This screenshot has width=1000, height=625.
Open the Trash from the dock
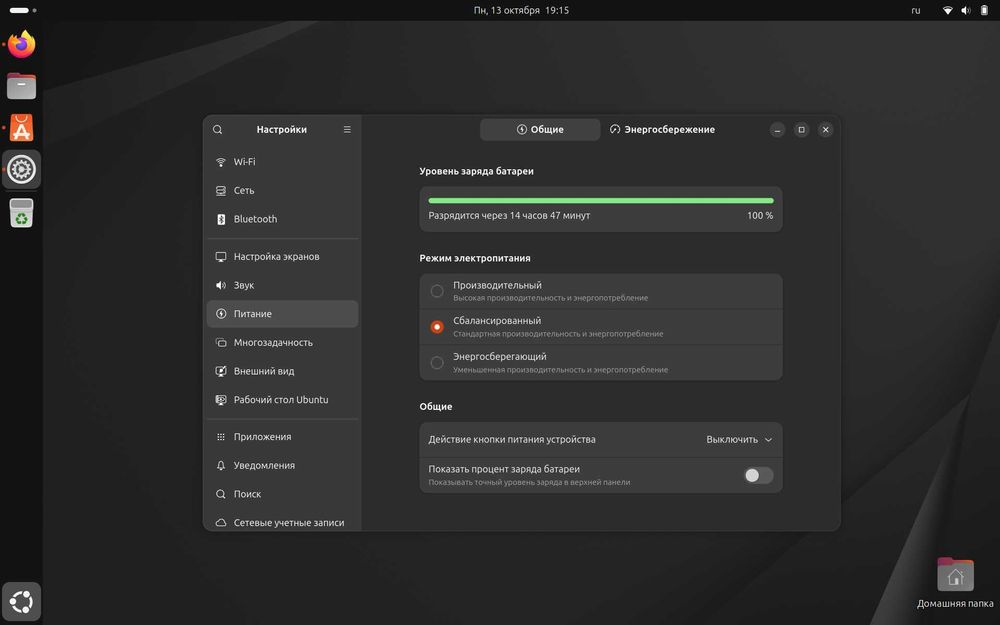pos(22,213)
